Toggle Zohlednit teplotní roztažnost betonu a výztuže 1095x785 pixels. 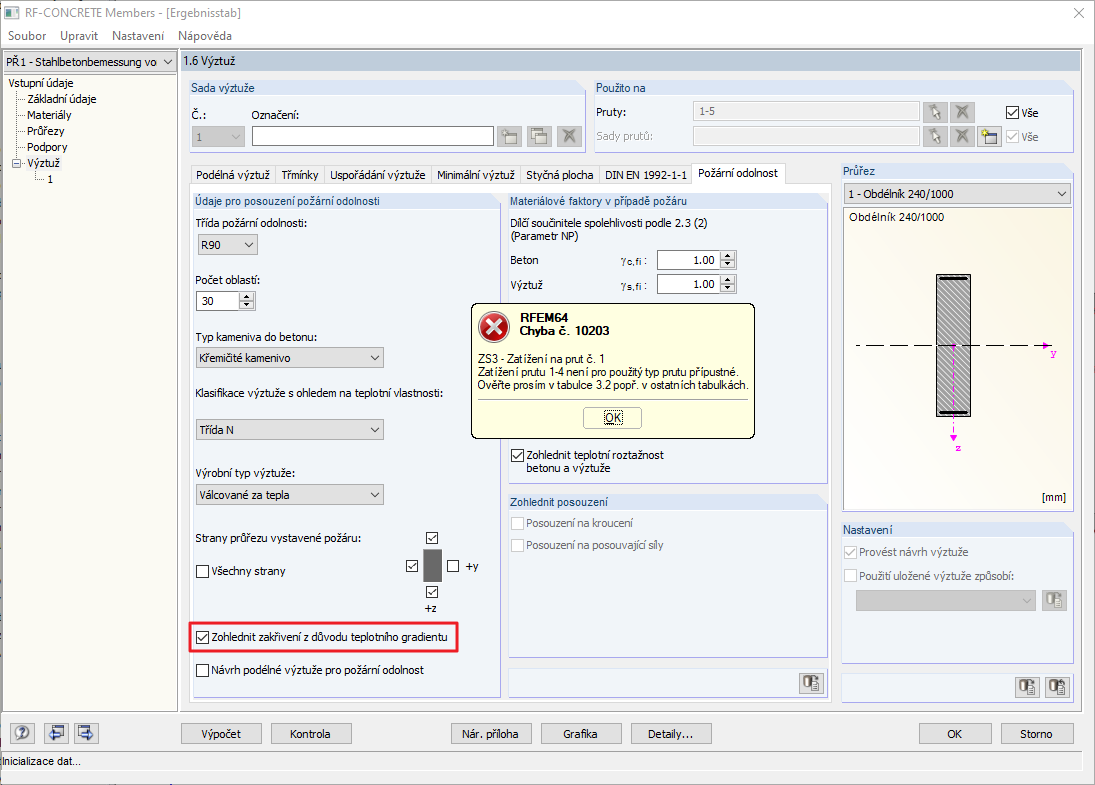tap(517, 455)
